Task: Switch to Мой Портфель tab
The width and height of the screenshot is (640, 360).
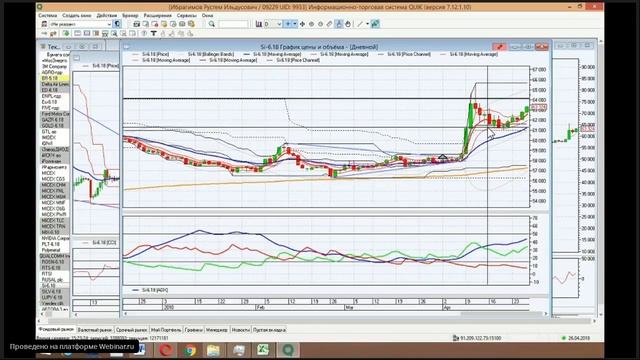Action: [x=166, y=329]
